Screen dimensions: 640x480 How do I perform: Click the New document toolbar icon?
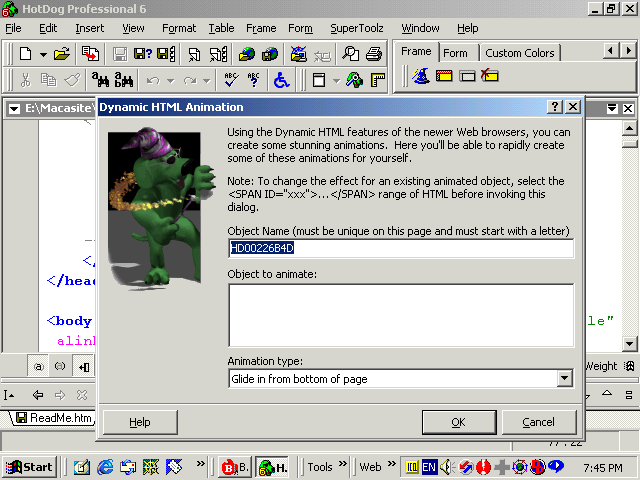pyautogui.click(x=26, y=54)
